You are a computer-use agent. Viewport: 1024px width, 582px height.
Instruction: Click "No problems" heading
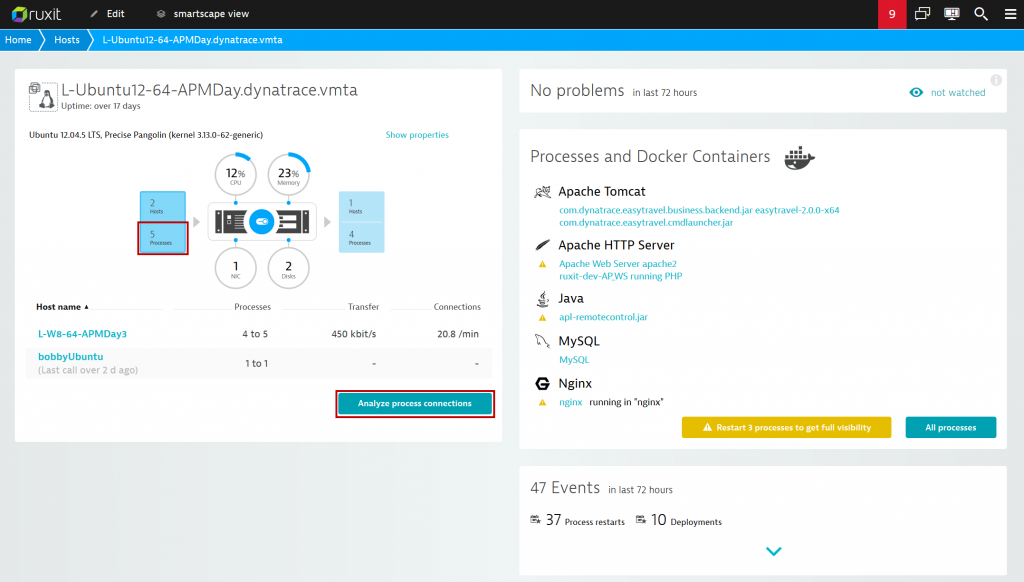pos(577,91)
